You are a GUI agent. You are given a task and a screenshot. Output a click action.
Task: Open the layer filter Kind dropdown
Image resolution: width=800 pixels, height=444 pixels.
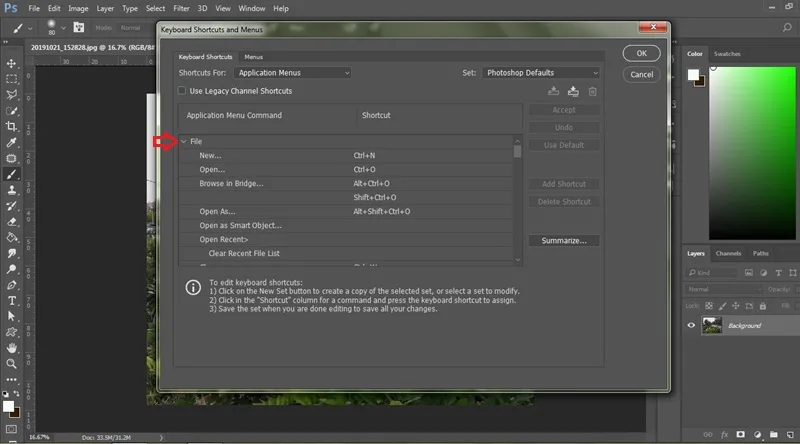coord(711,273)
